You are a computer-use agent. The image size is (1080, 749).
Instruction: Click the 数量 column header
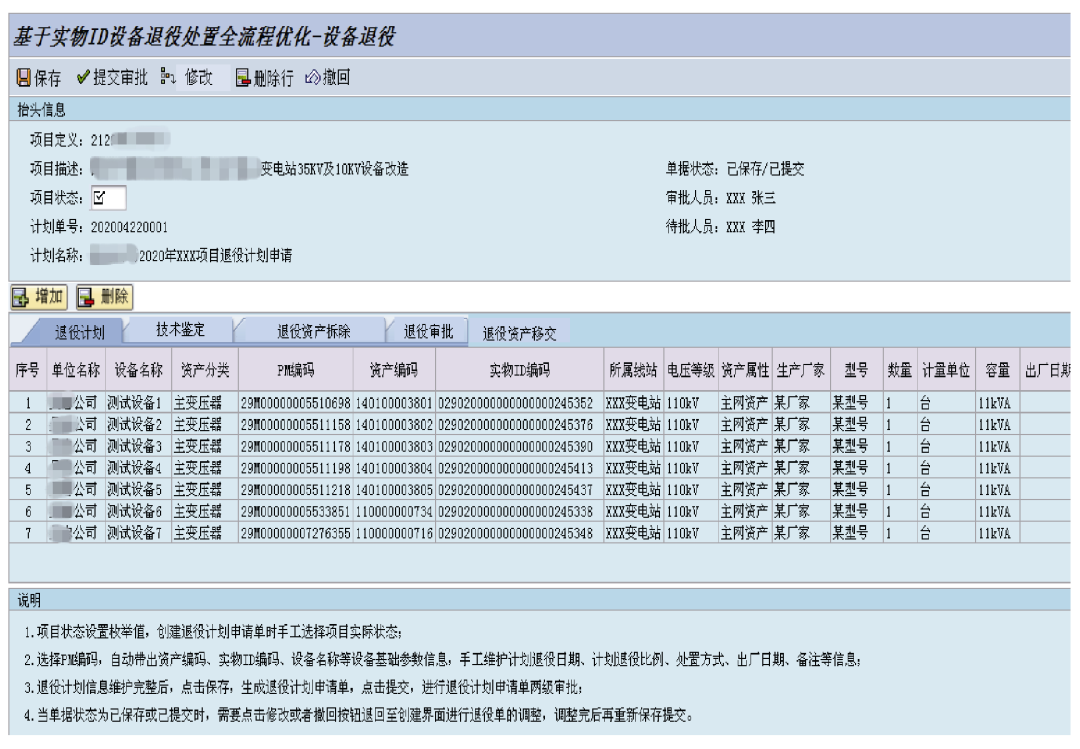point(900,370)
